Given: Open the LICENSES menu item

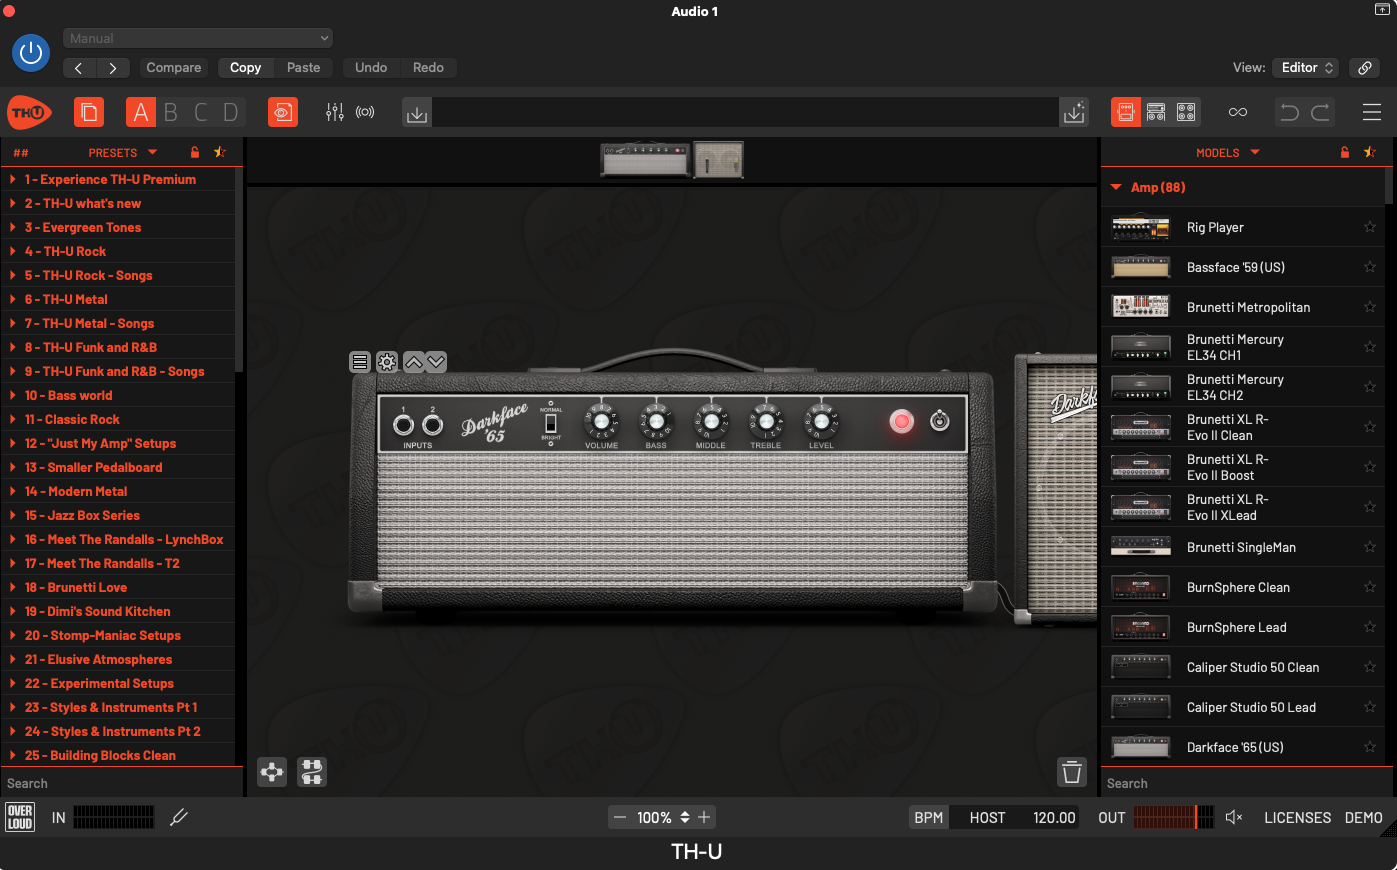Looking at the screenshot, I should click(1297, 817).
